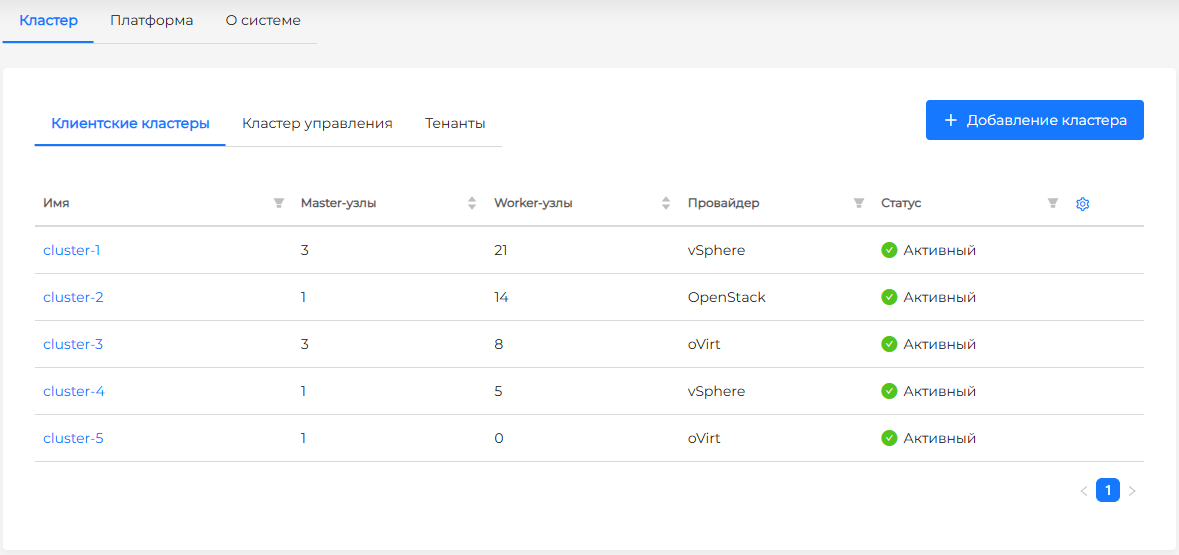Click the filter icon in Имя column
1179x555 pixels.
pos(279,203)
